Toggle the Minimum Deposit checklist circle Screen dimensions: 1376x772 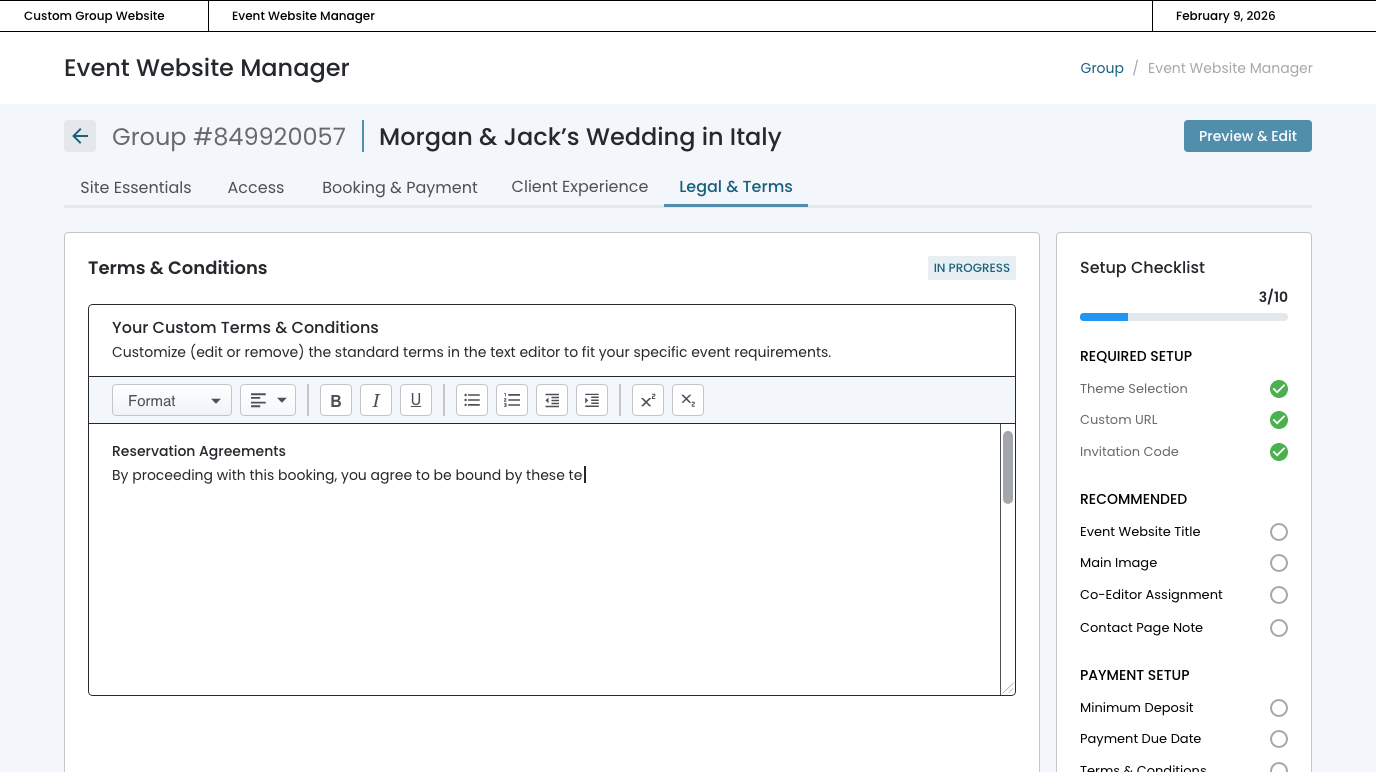click(1278, 708)
